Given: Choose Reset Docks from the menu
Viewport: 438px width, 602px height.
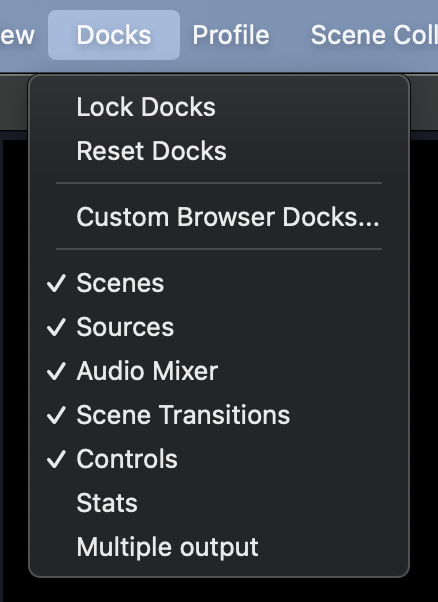Looking at the screenshot, I should click(x=219, y=151).
